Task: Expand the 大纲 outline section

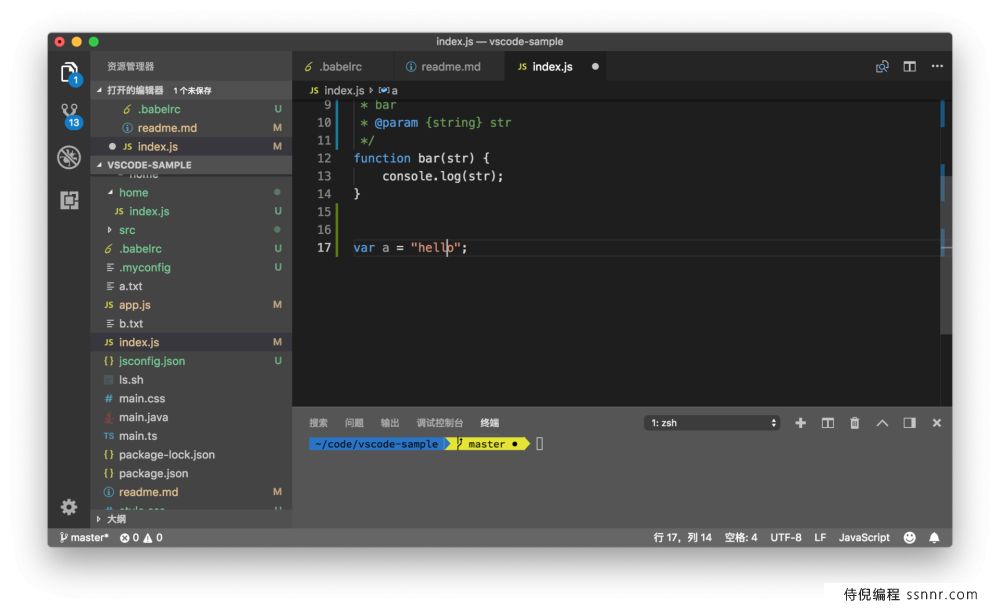Action: (191, 519)
